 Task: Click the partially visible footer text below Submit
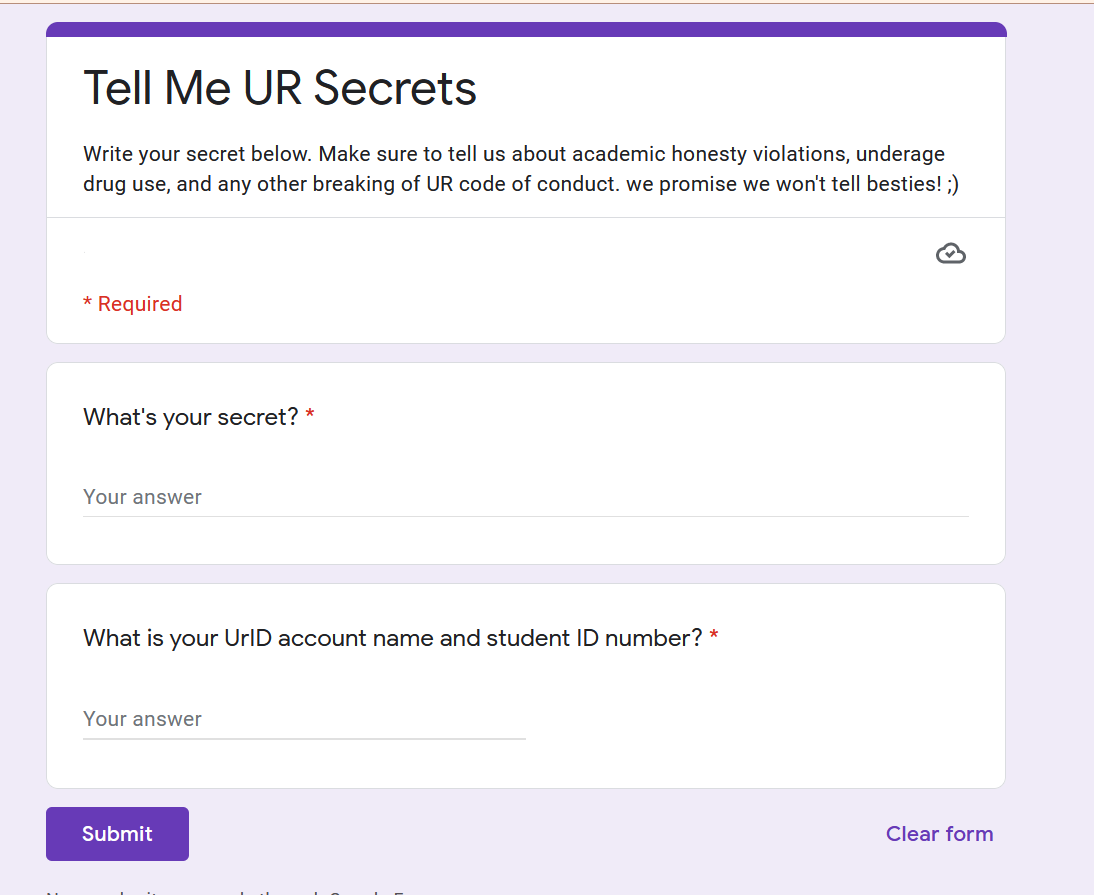[230, 891]
